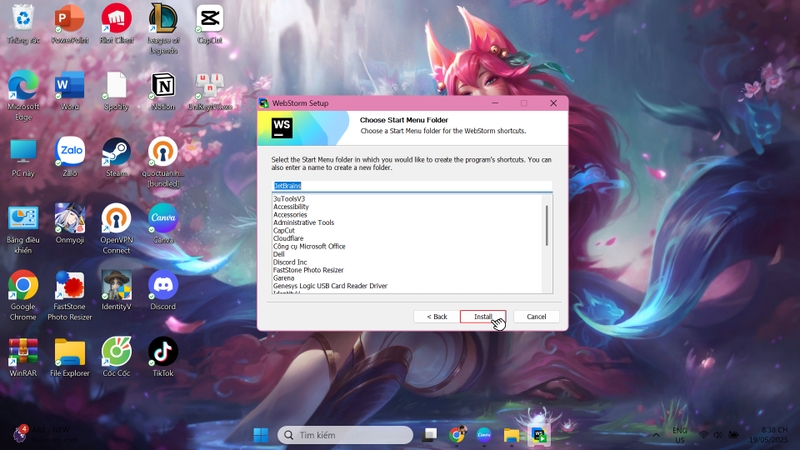This screenshot has width=800, height=450.
Task: Select CapCut in the folder list
Action: (284, 231)
